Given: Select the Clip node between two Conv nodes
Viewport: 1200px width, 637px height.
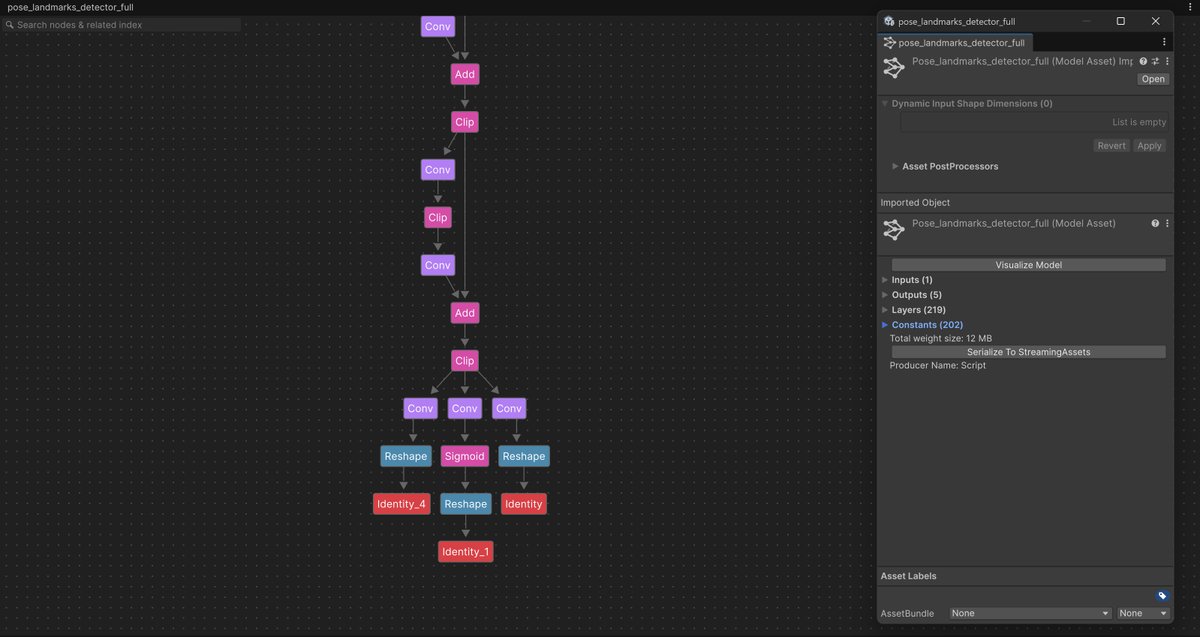Looking at the screenshot, I should point(438,217).
